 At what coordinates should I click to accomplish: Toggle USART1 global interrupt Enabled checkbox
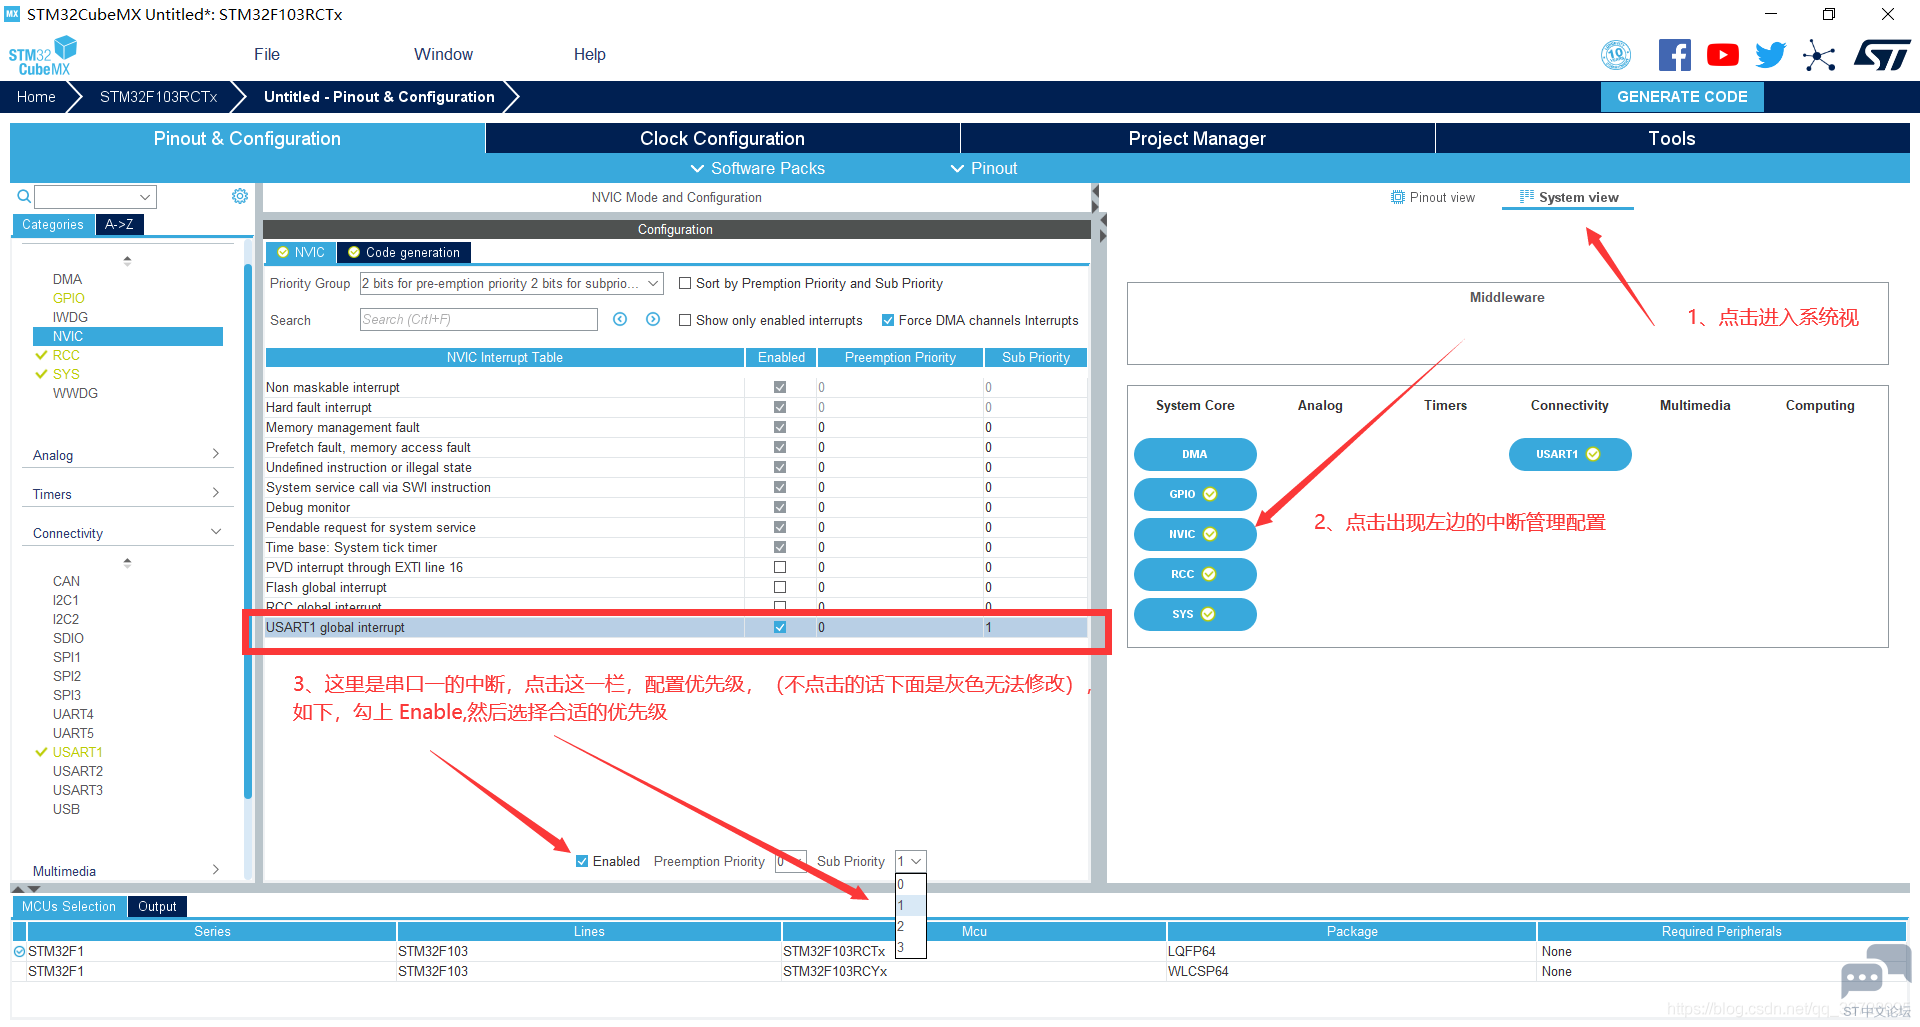[780, 628]
